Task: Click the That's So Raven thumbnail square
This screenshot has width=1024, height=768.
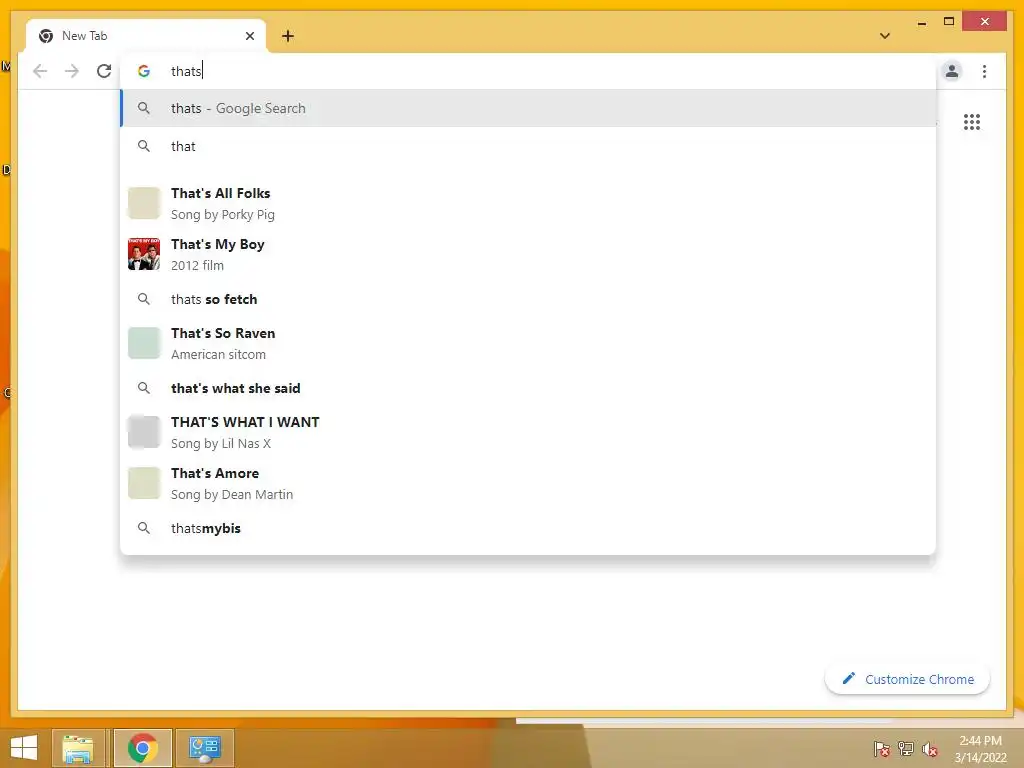Action: (144, 343)
